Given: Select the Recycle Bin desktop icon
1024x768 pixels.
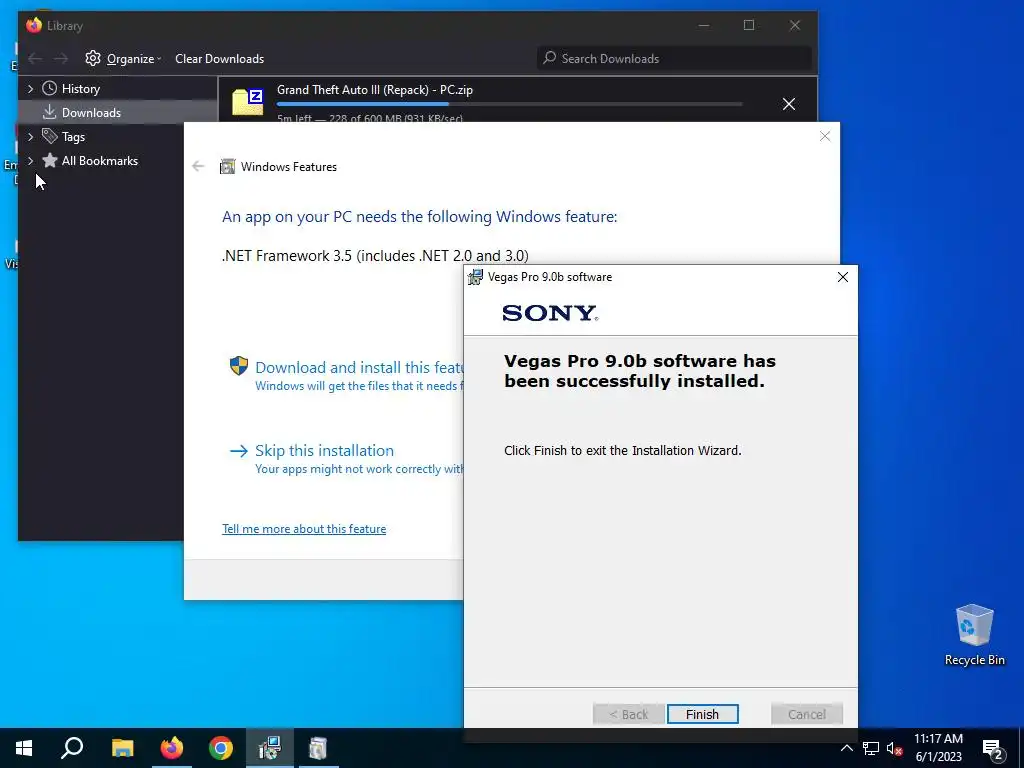Looking at the screenshot, I should 974,635.
